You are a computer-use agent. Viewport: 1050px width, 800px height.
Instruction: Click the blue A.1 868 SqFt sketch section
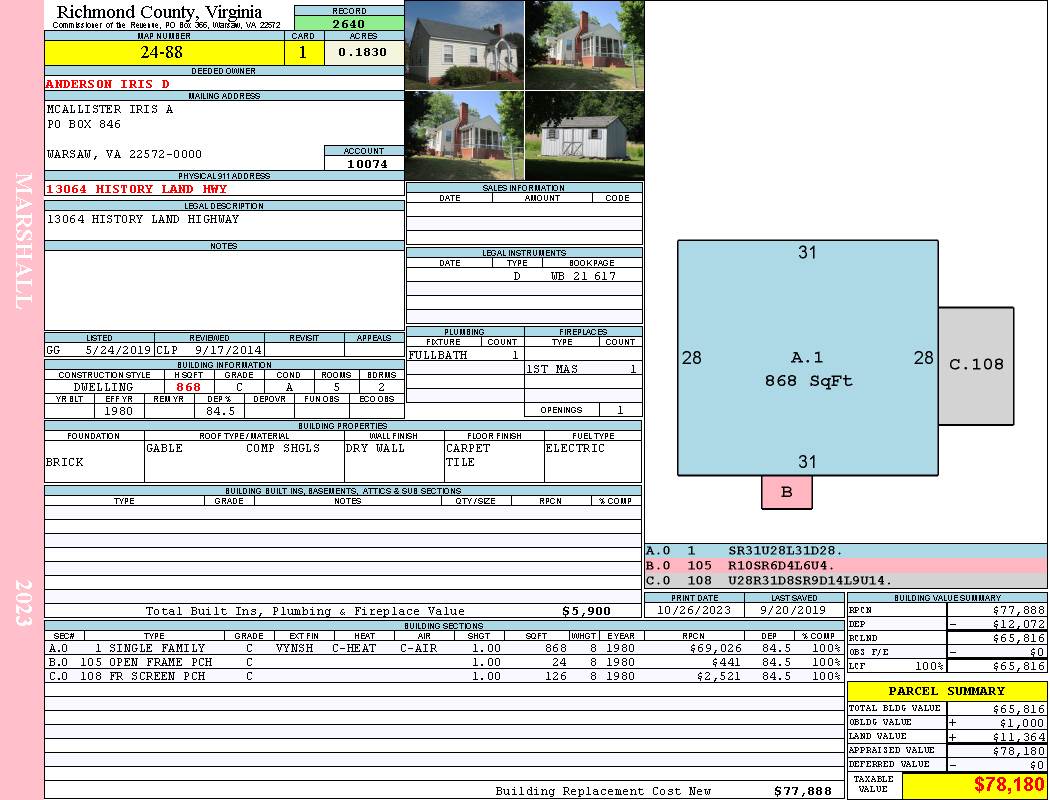coord(808,357)
